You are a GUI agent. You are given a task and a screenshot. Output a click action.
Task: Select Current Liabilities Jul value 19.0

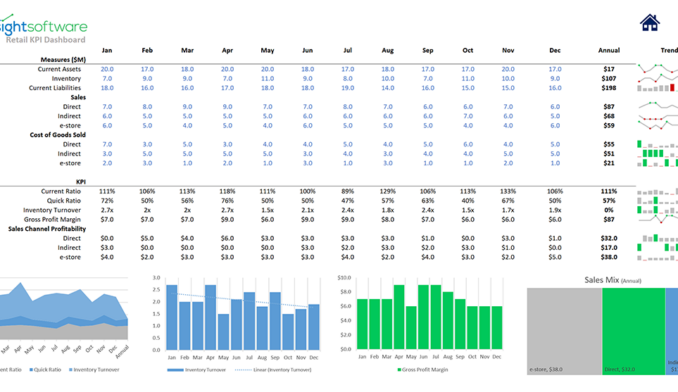[x=348, y=88]
